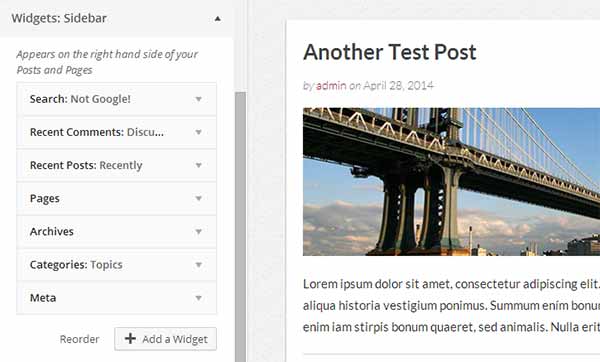This screenshot has width=600, height=362.
Task: Click the bridge featured image
Action: coord(452,182)
